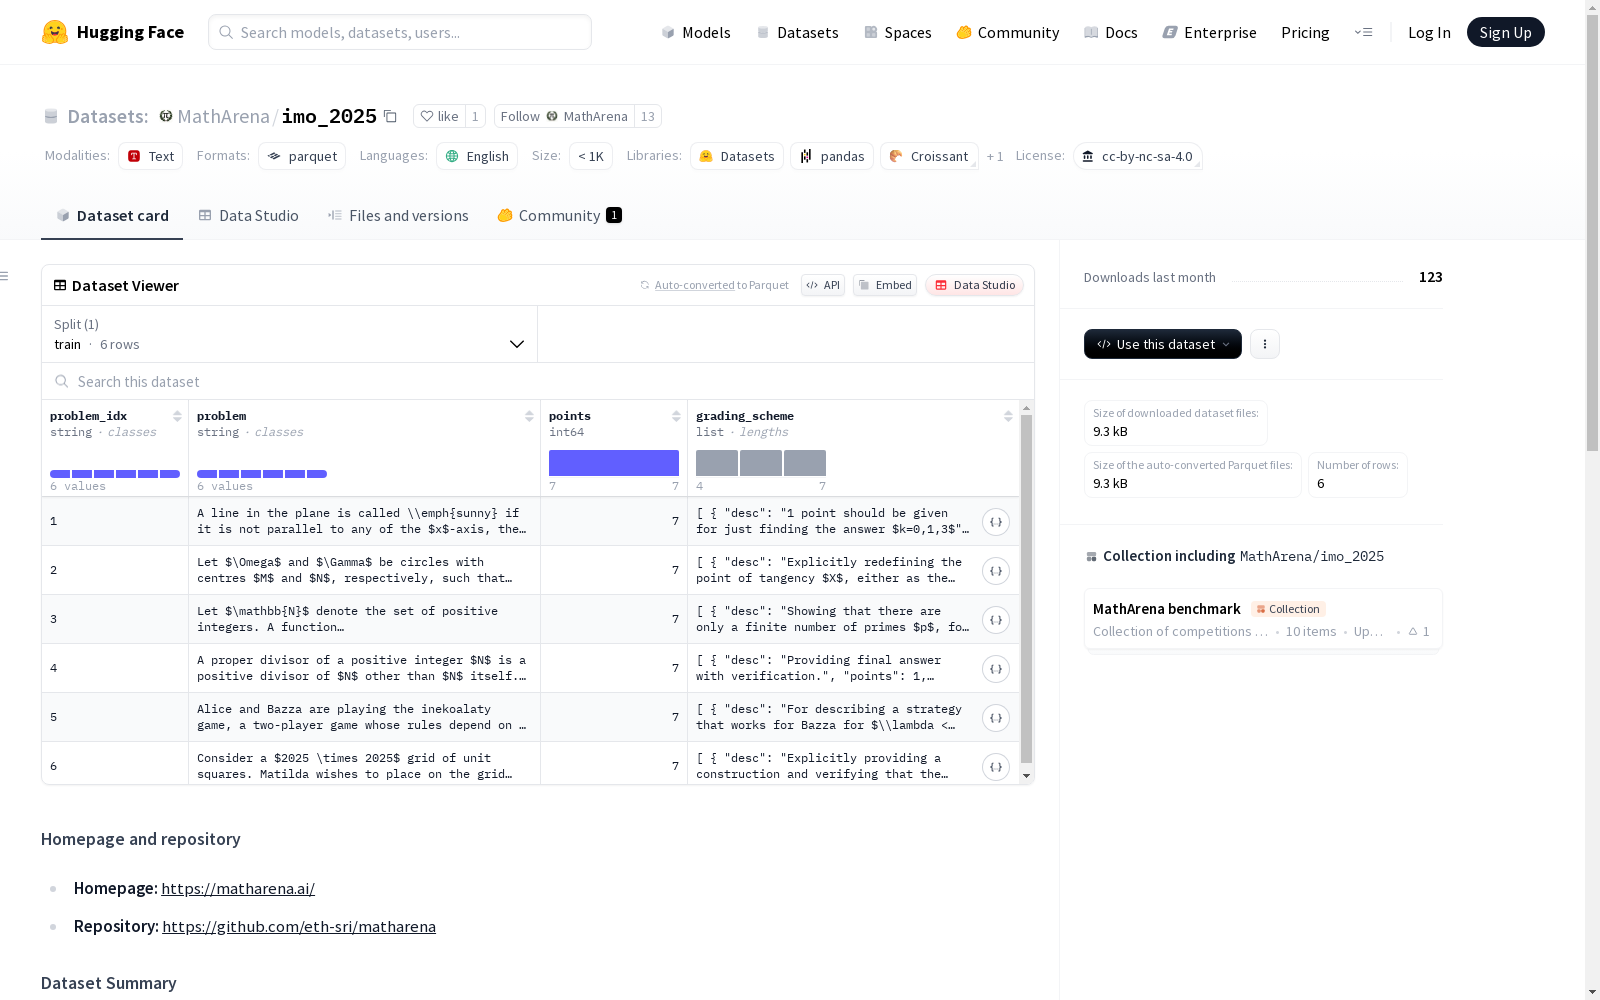Viewport: 1600px width, 1000px height.
Task: Focus the main search models field
Action: [x=400, y=32]
